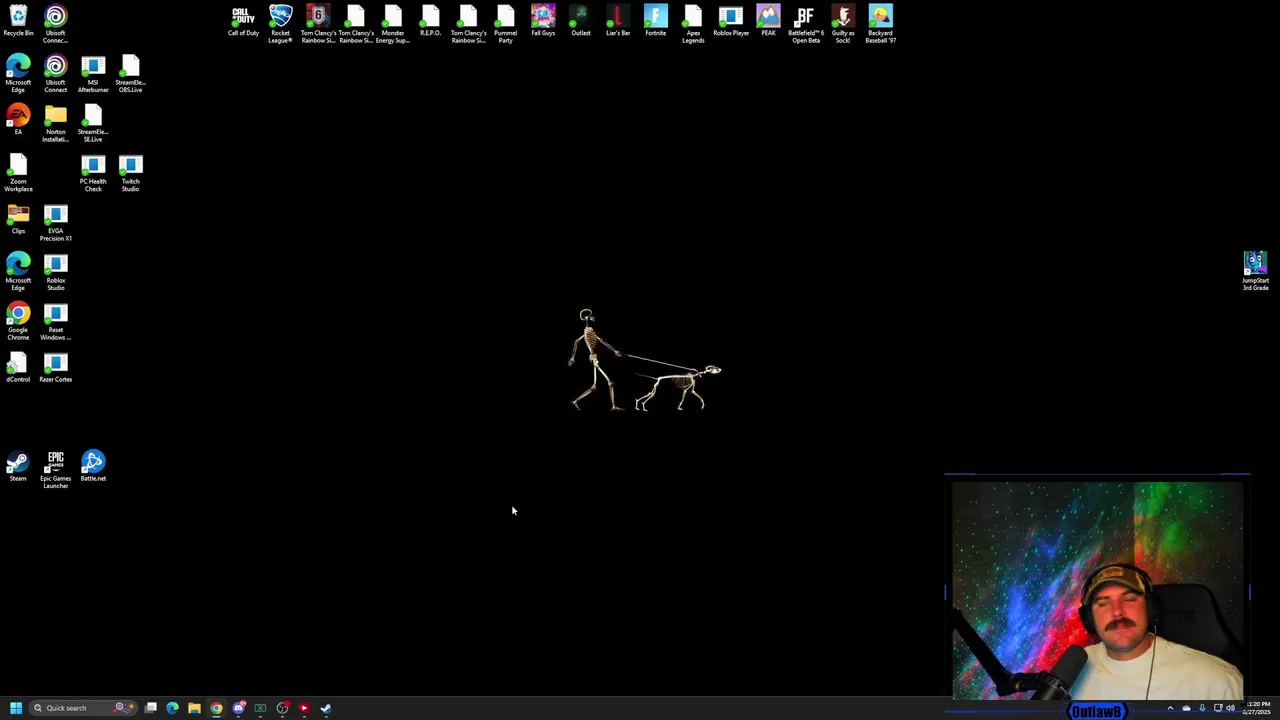The width and height of the screenshot is (1280, 720).
Task: Select the Reset Windows shortcut icon
Action: click(55, 322)
